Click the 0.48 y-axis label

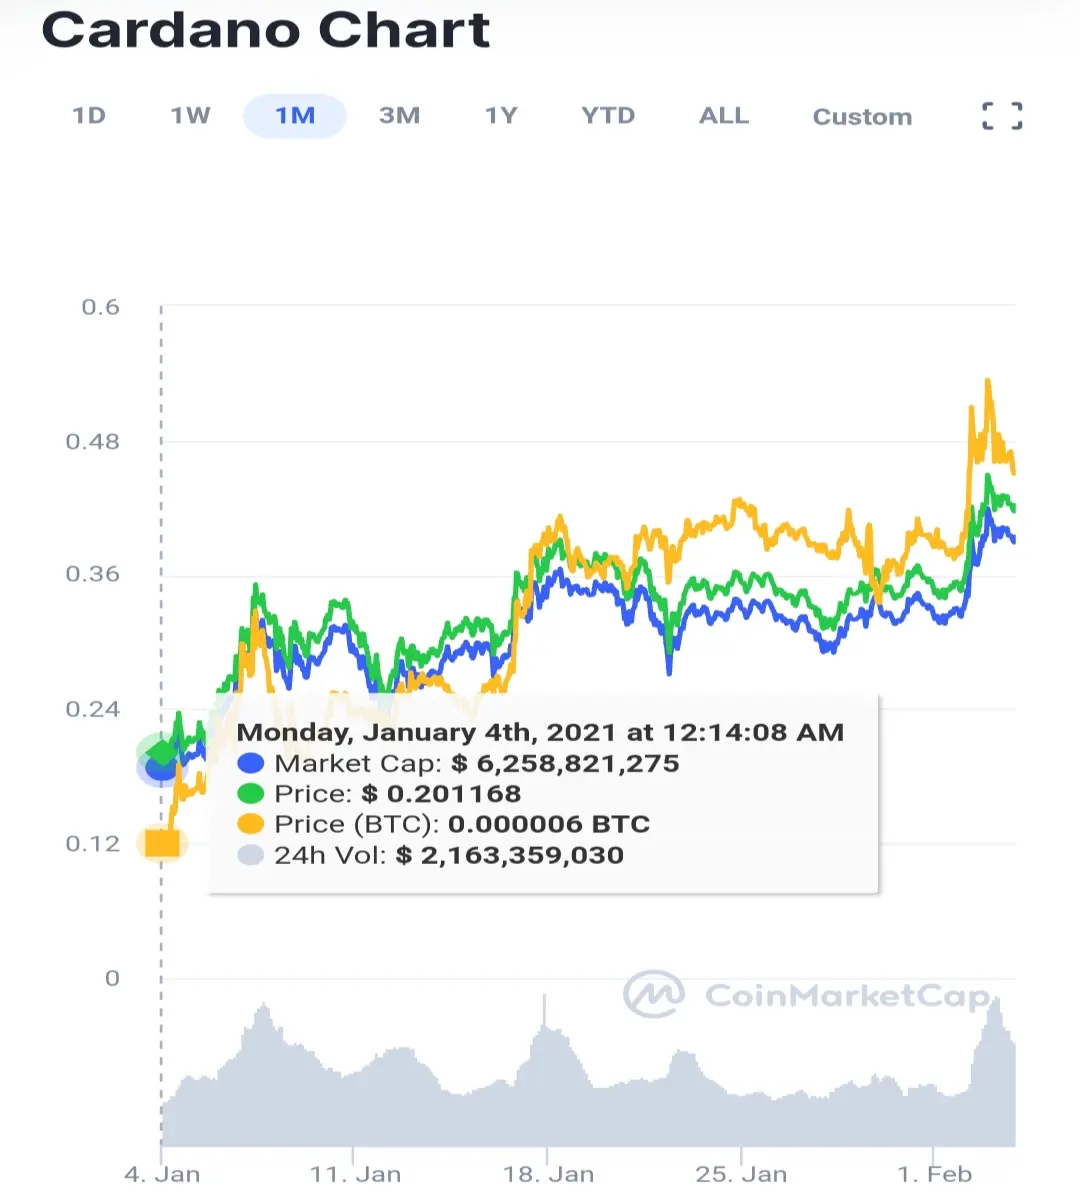click(92, 442)
